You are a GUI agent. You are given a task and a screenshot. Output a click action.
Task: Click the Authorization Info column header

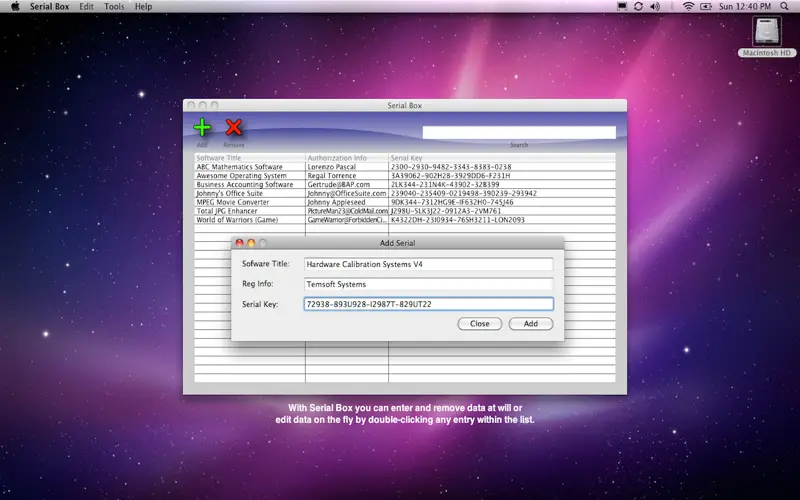347,158
